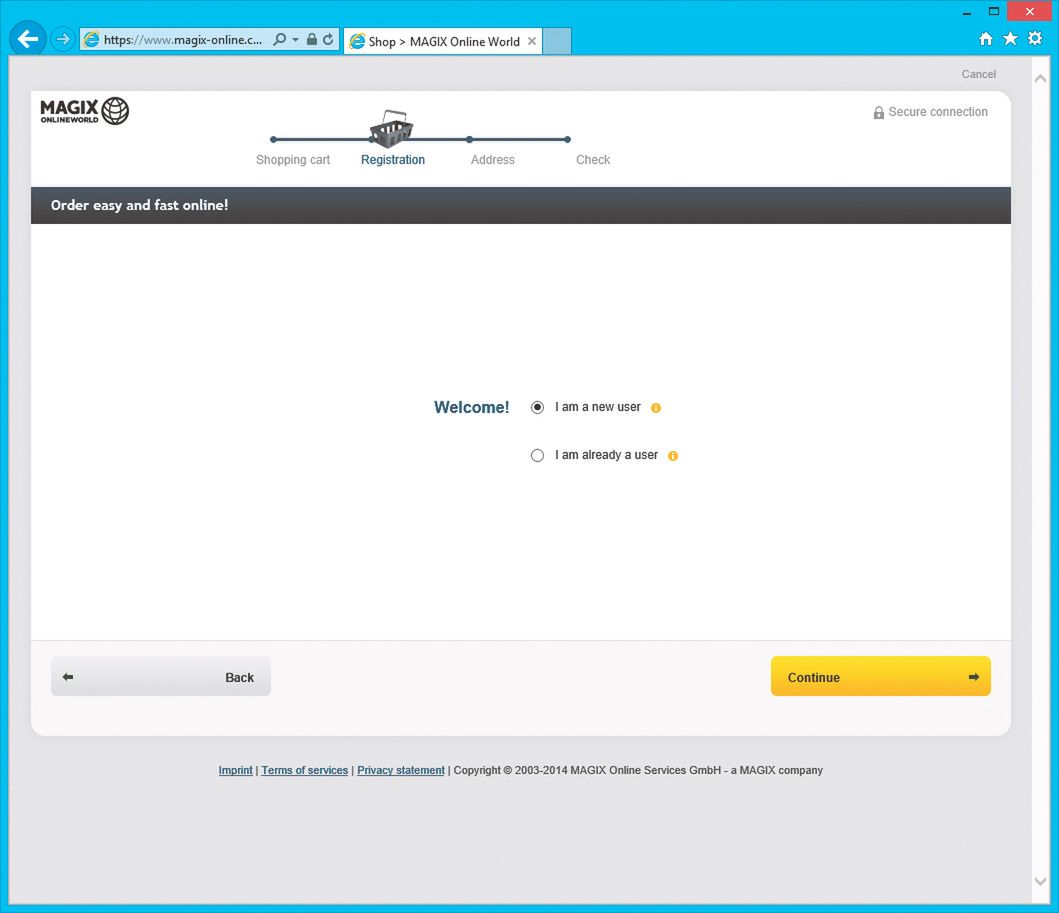The width and height of the screenshot is (1059, 913).
Task: Click the MAGIX Online World logo
Action: [x=84, y=111]
